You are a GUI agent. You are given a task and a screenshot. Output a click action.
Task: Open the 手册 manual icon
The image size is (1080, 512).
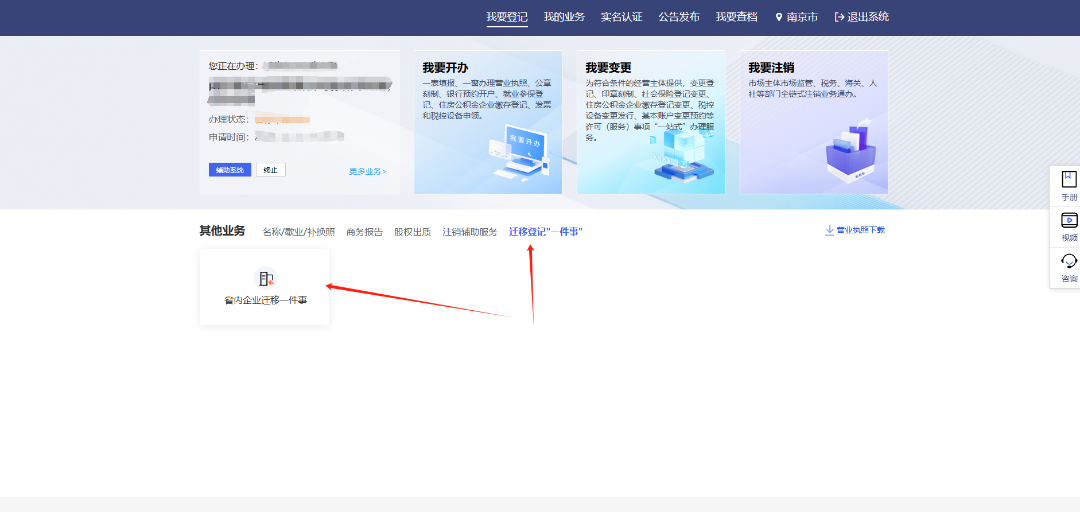pos(1068,179)
